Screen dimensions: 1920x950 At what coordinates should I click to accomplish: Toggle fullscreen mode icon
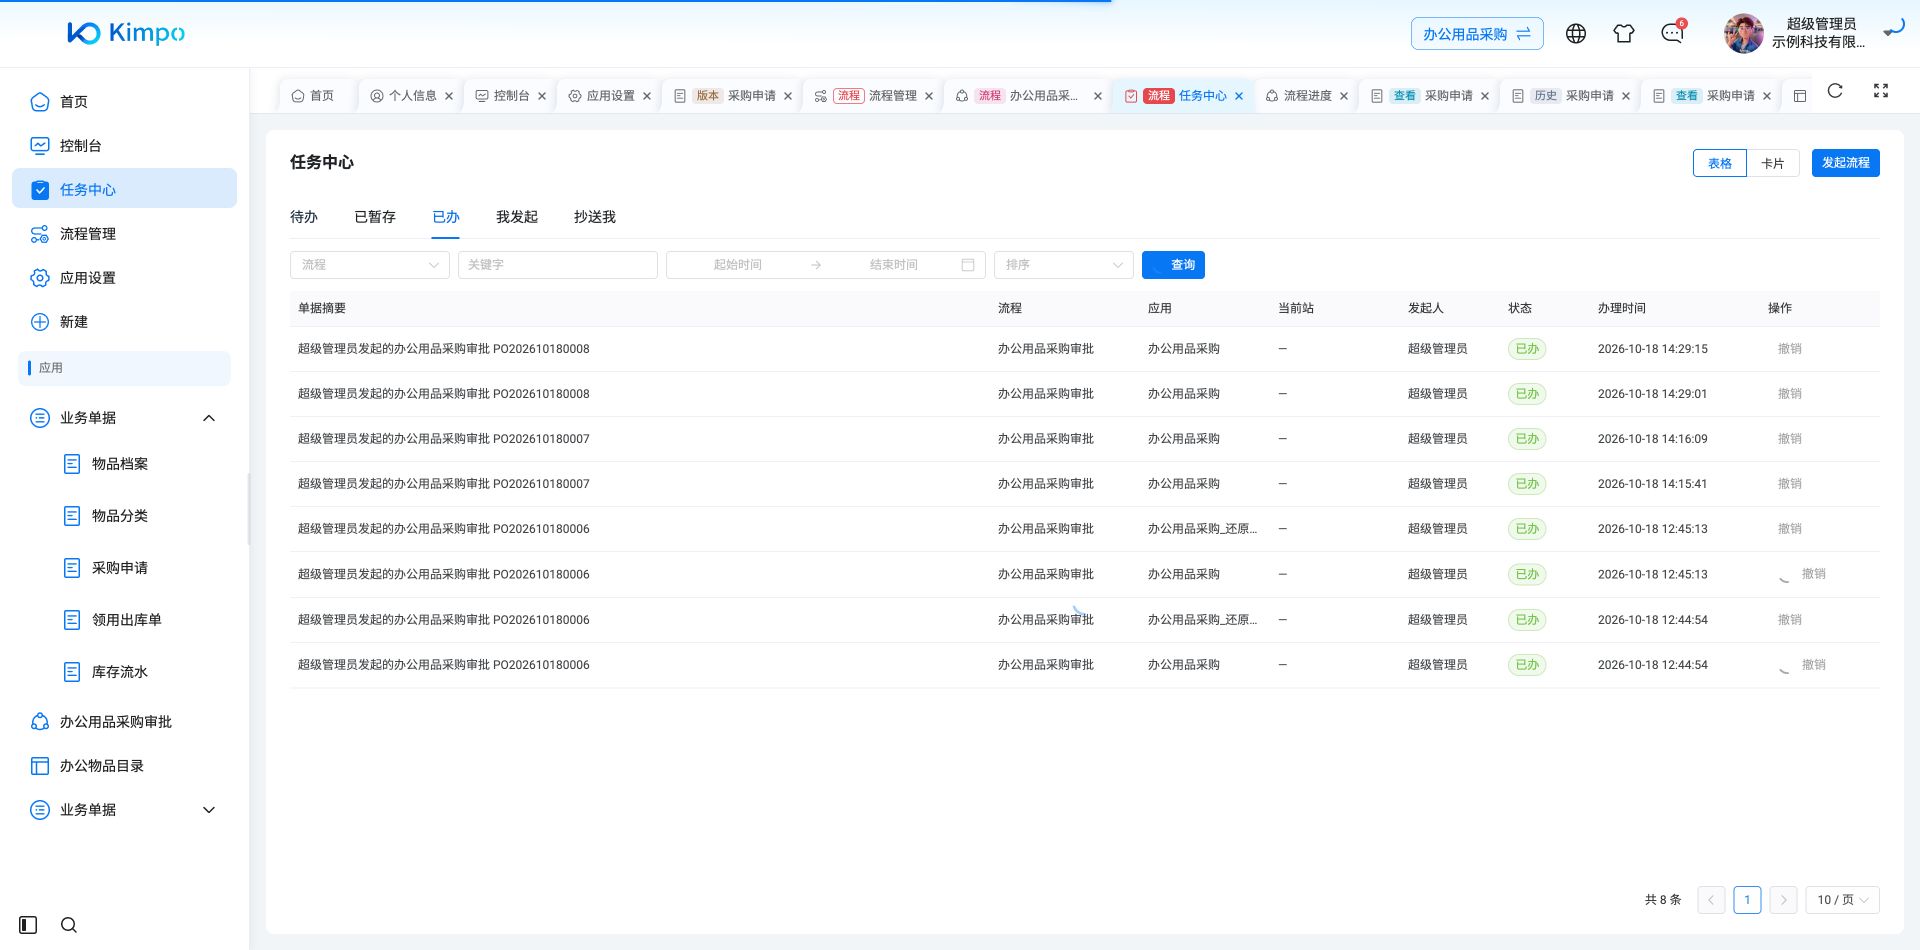click(x=1881, y=91)
